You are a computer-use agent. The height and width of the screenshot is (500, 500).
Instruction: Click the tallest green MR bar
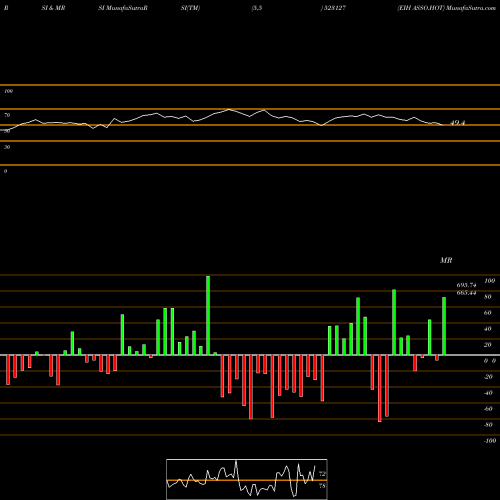[208, 315]
